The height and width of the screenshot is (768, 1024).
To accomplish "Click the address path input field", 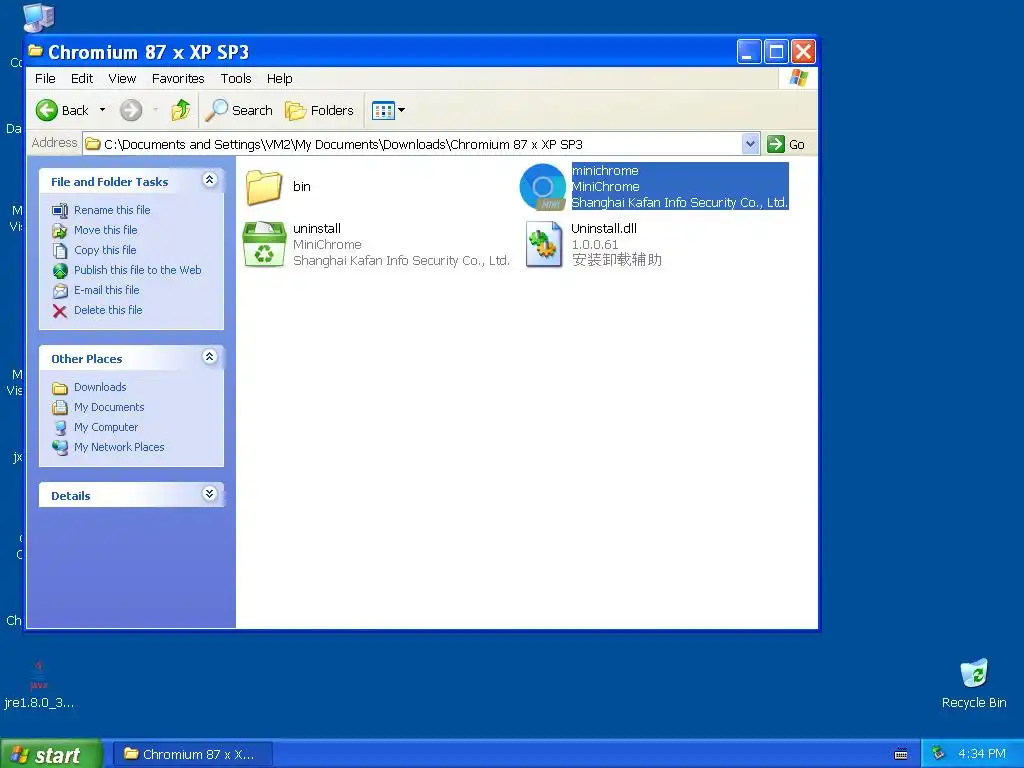I will click(x=421, y=144).
